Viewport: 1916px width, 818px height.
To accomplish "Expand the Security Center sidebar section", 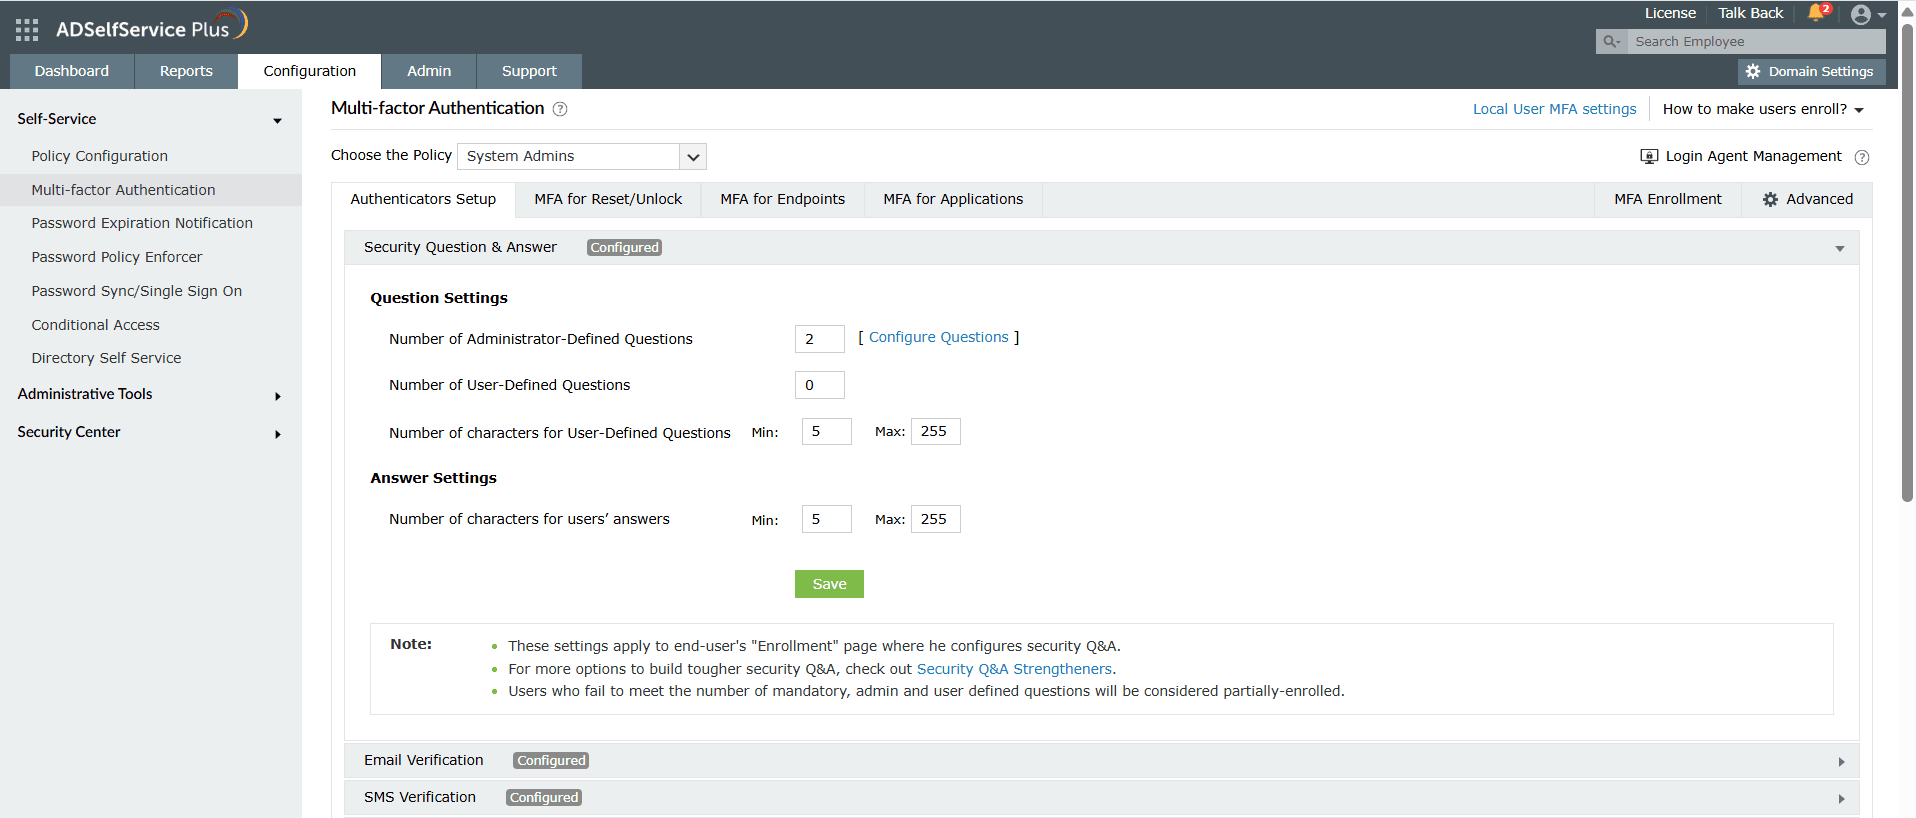I will [x=278, y=434].
